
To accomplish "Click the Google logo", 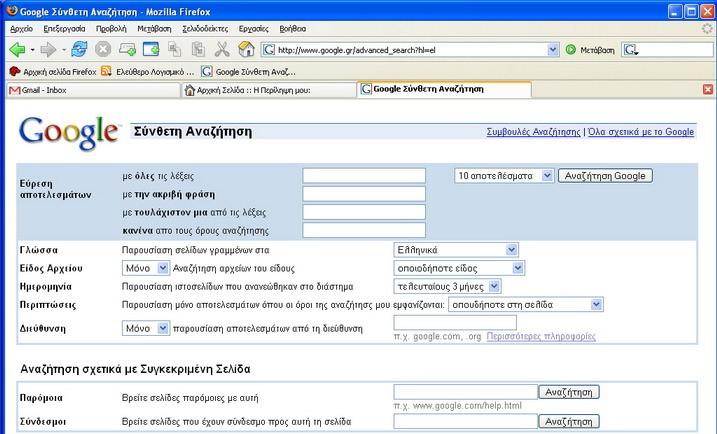I will [x=69, y=132].
